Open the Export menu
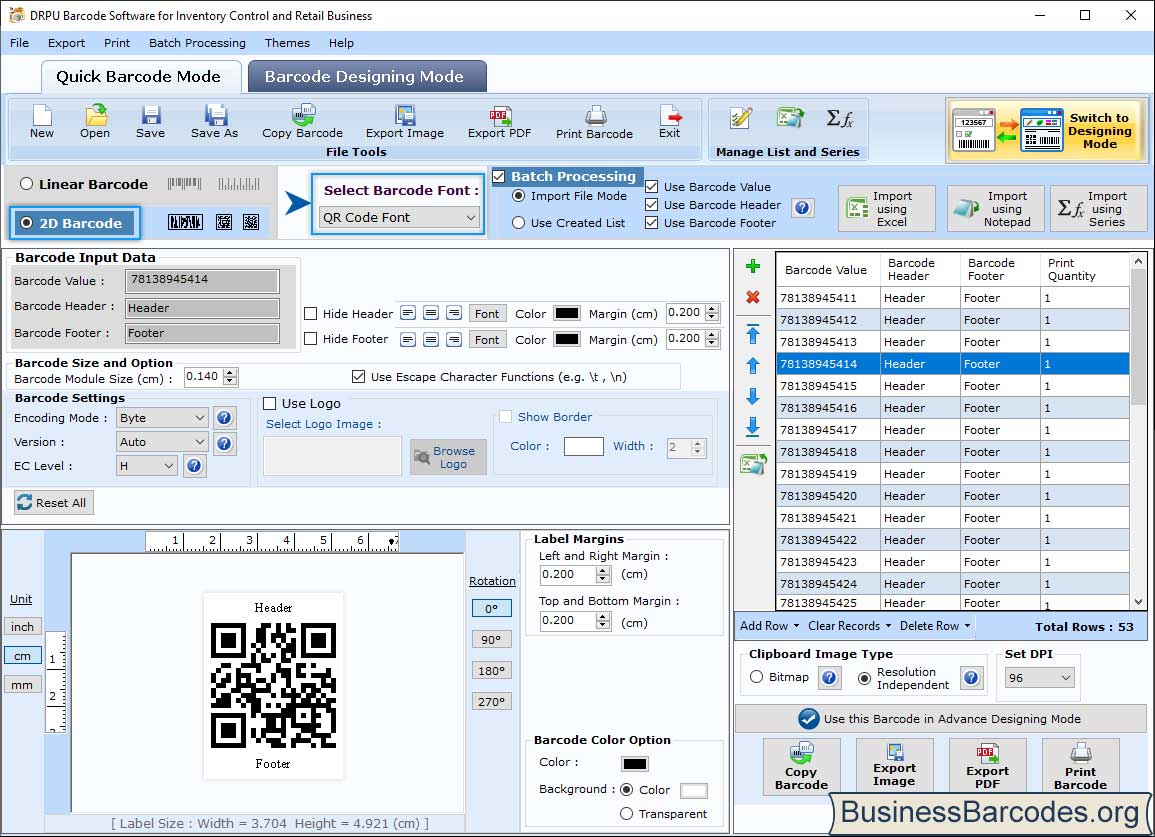1155x837 pixels. (x=66, y=43)
